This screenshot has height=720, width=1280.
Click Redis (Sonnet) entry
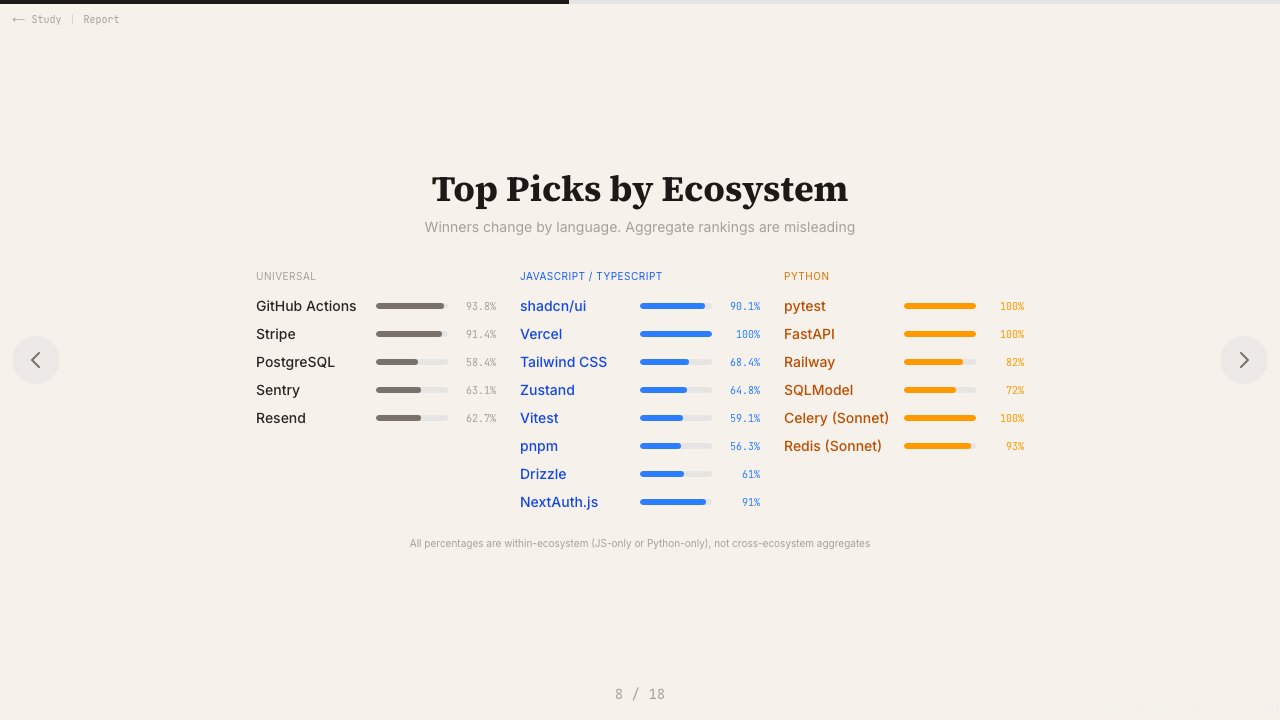click(x=833, y=446)
